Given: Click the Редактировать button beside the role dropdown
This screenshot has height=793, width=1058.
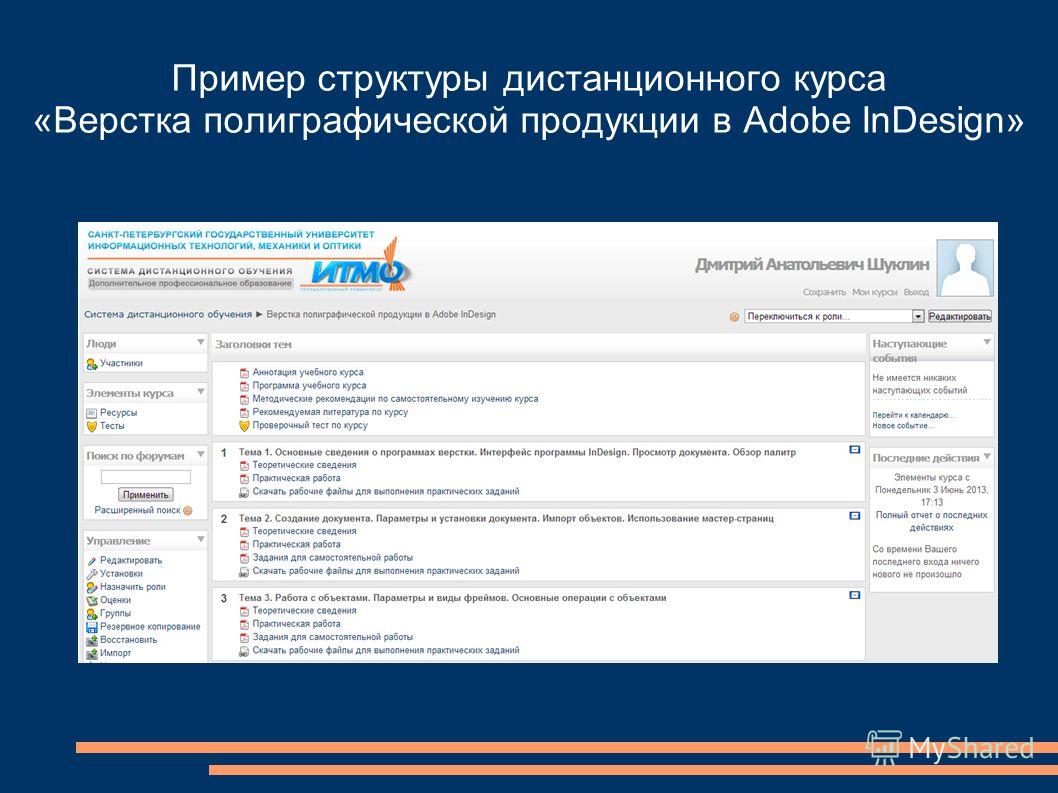Looking at the screenshot, I should click(x=959, y=316).
